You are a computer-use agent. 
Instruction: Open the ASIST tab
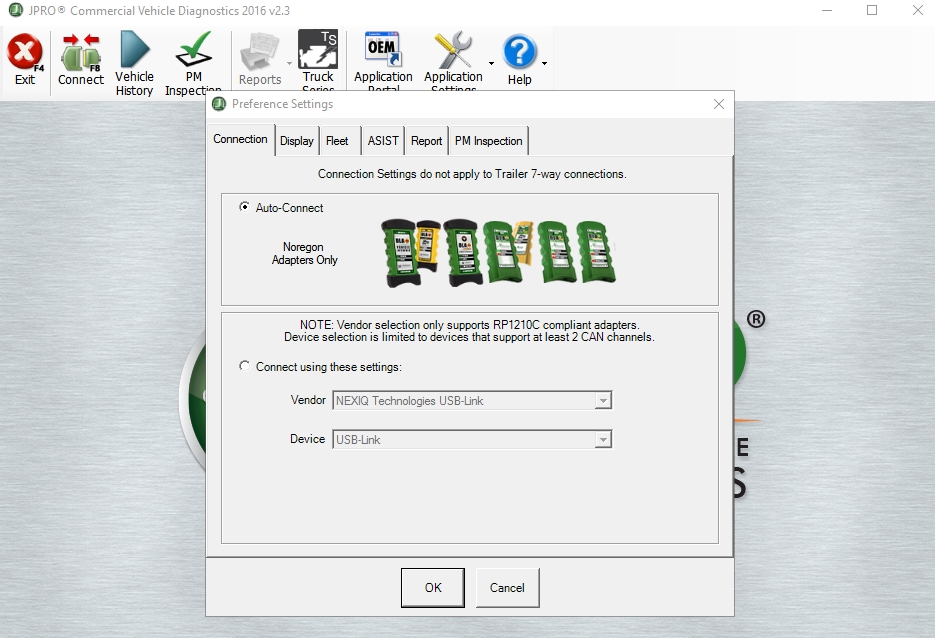[x=383, y=141]
